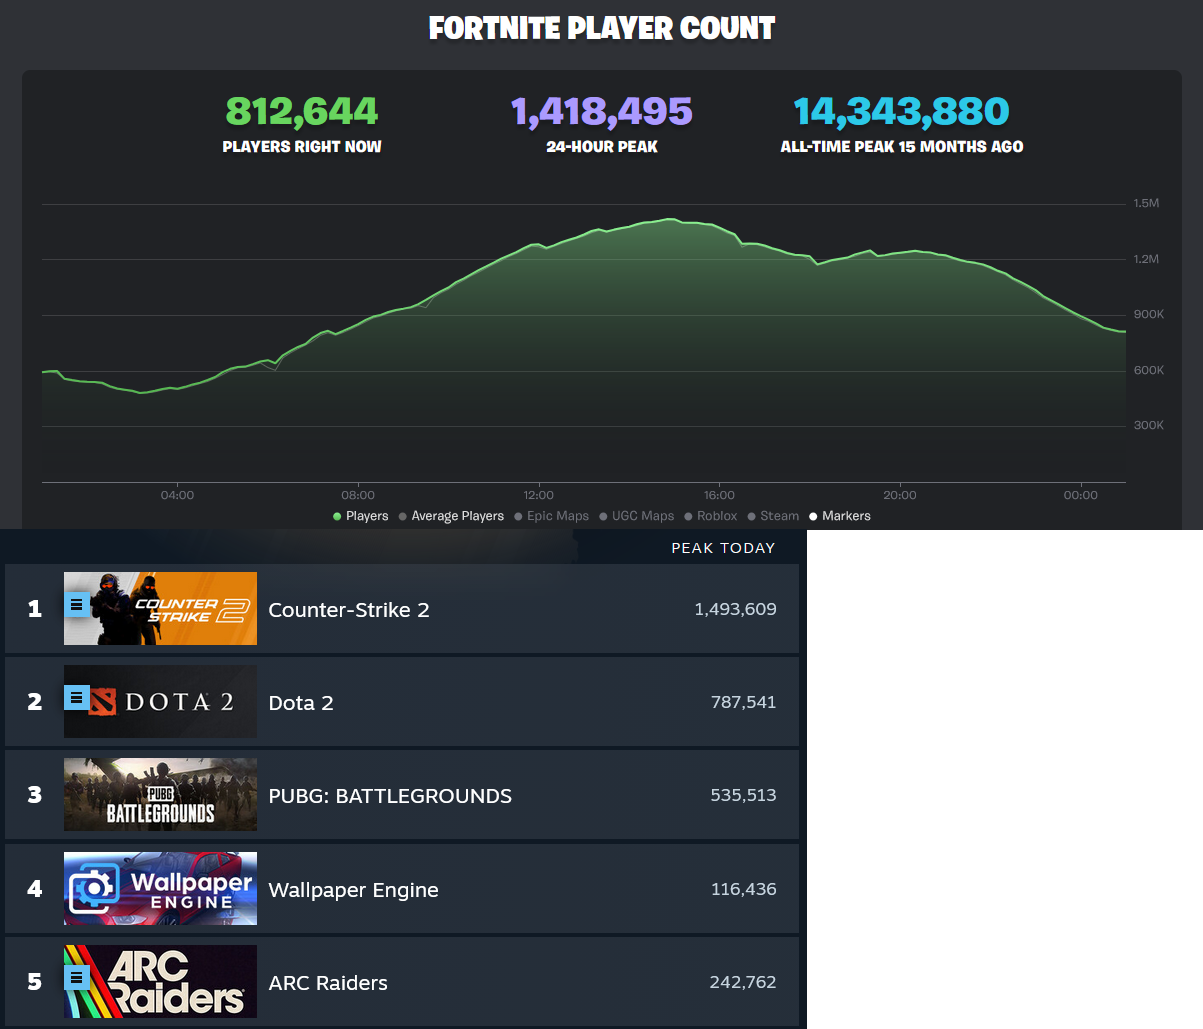Click the list icon on Counter-Strike 2 thumbnail

coord(77,604)
